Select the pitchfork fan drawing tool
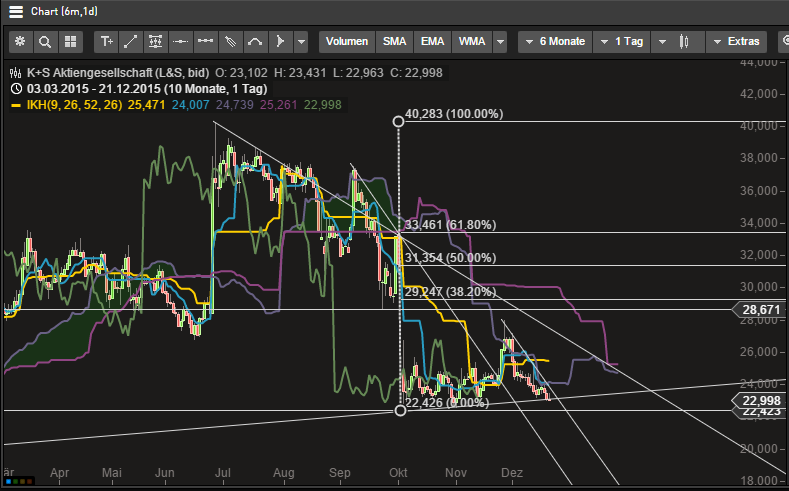The width and height of the screenshot is (789, 491). (230, 42)
